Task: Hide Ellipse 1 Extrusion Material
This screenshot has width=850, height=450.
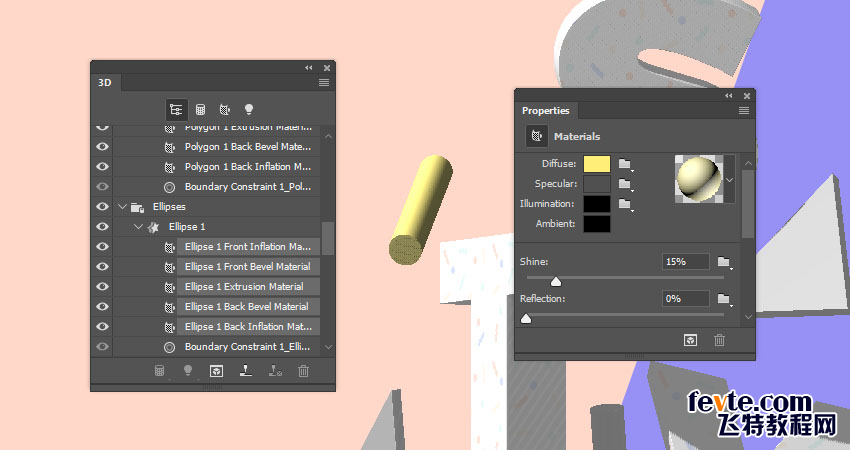Action: [x=102, y=287]
